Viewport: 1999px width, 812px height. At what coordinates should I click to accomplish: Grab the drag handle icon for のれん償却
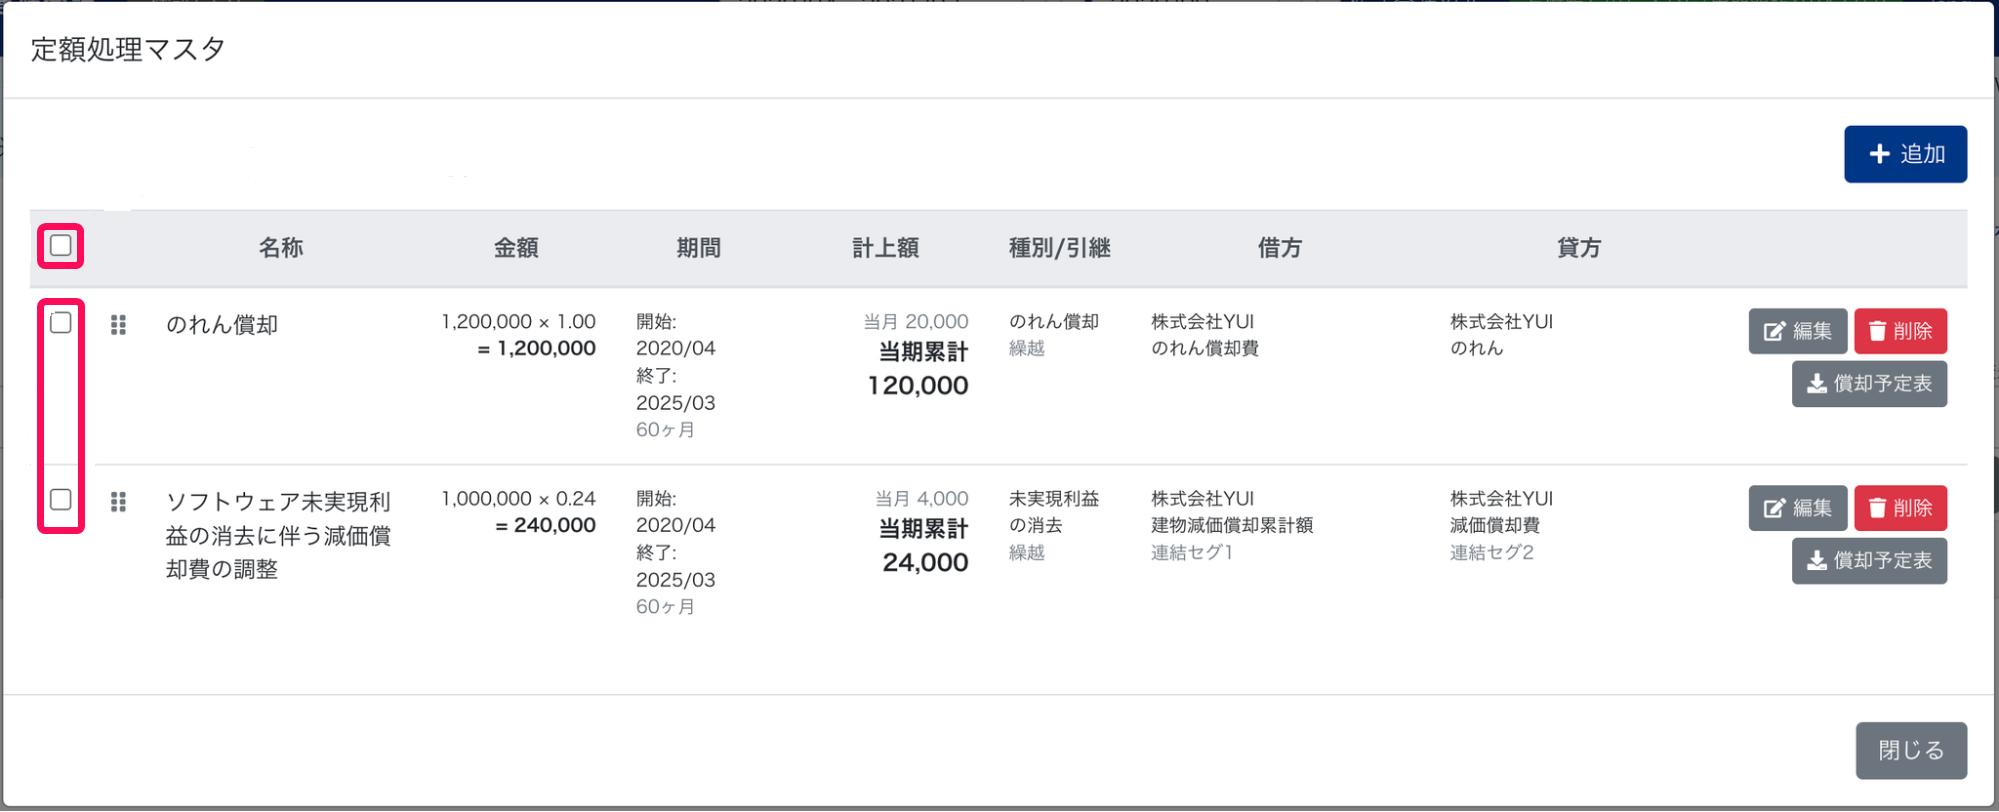tap(118, 325)
